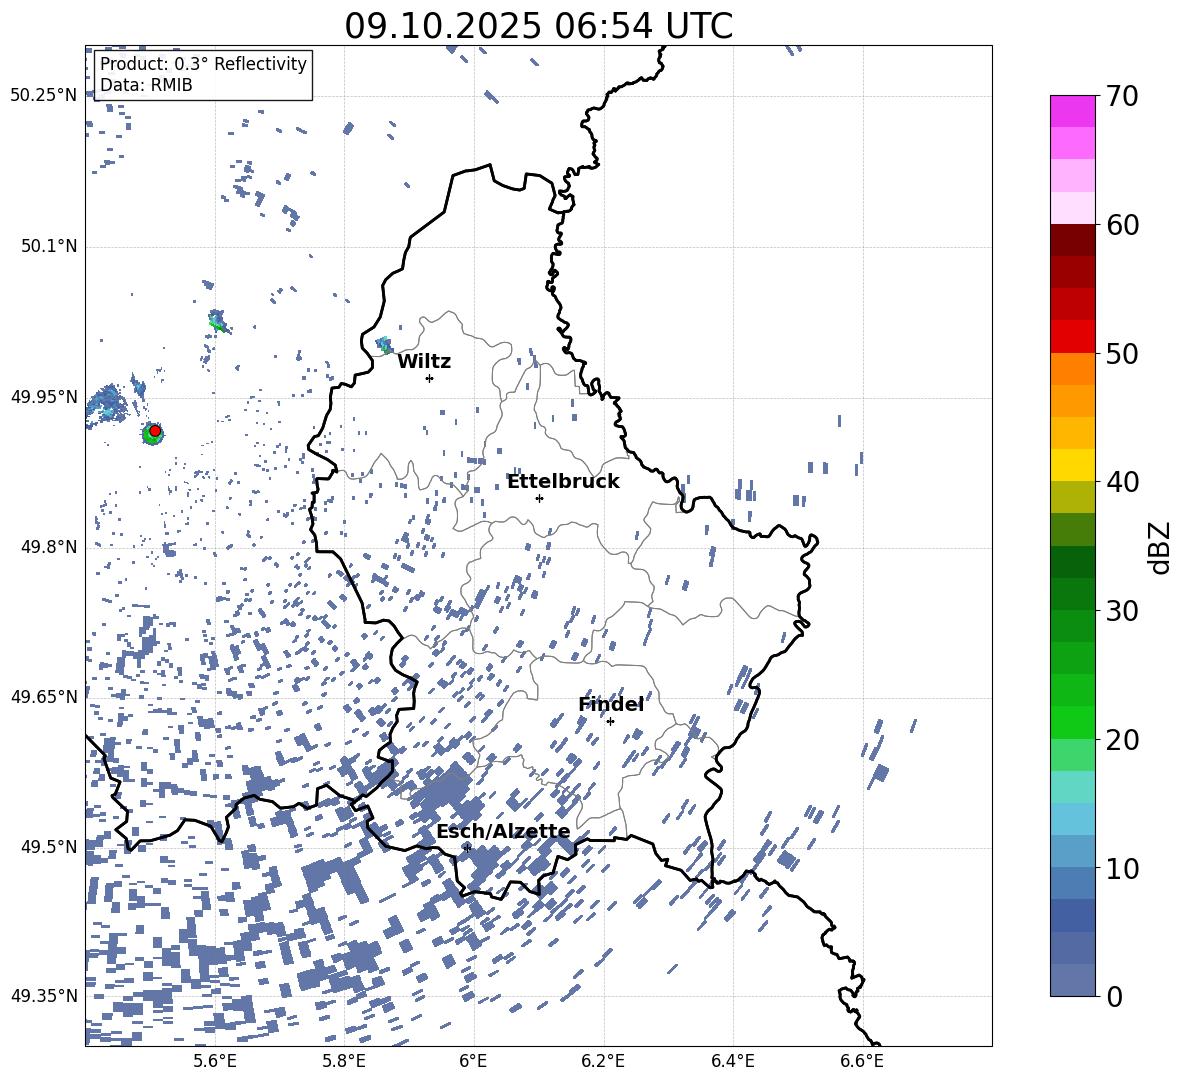Click the 50.25°N latitude label
The height and width of the screenshot is (1081, 1184).
click(x=44, y=96)
